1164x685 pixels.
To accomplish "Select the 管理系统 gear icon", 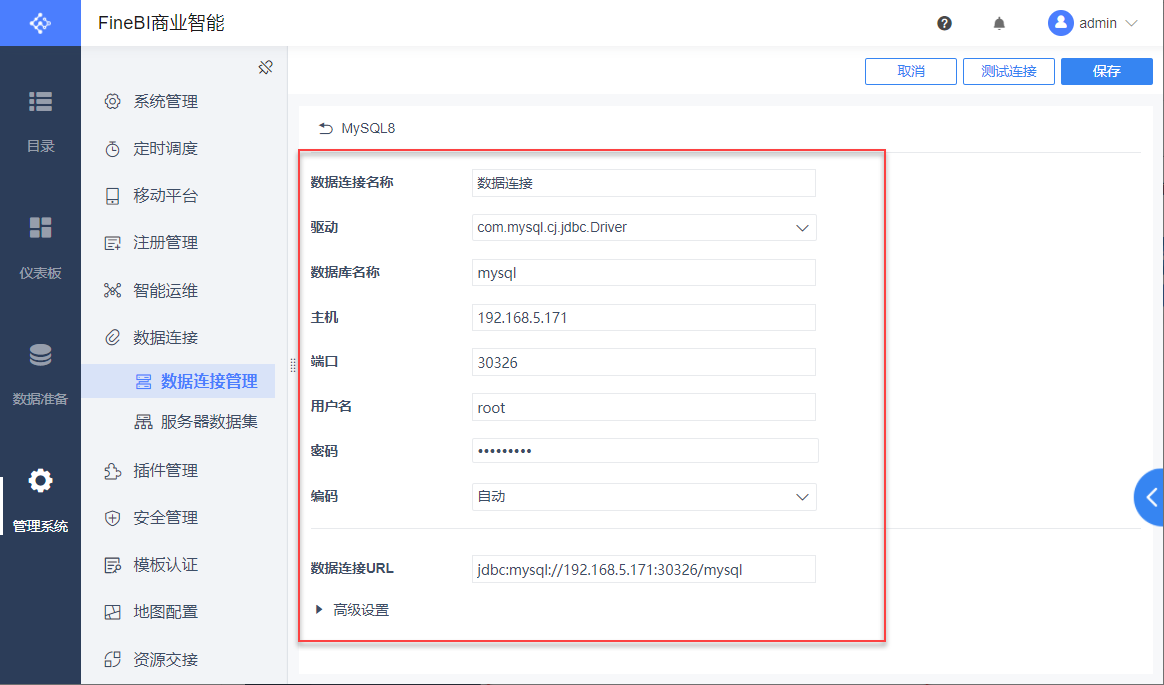I will click(x=40, y=481).
